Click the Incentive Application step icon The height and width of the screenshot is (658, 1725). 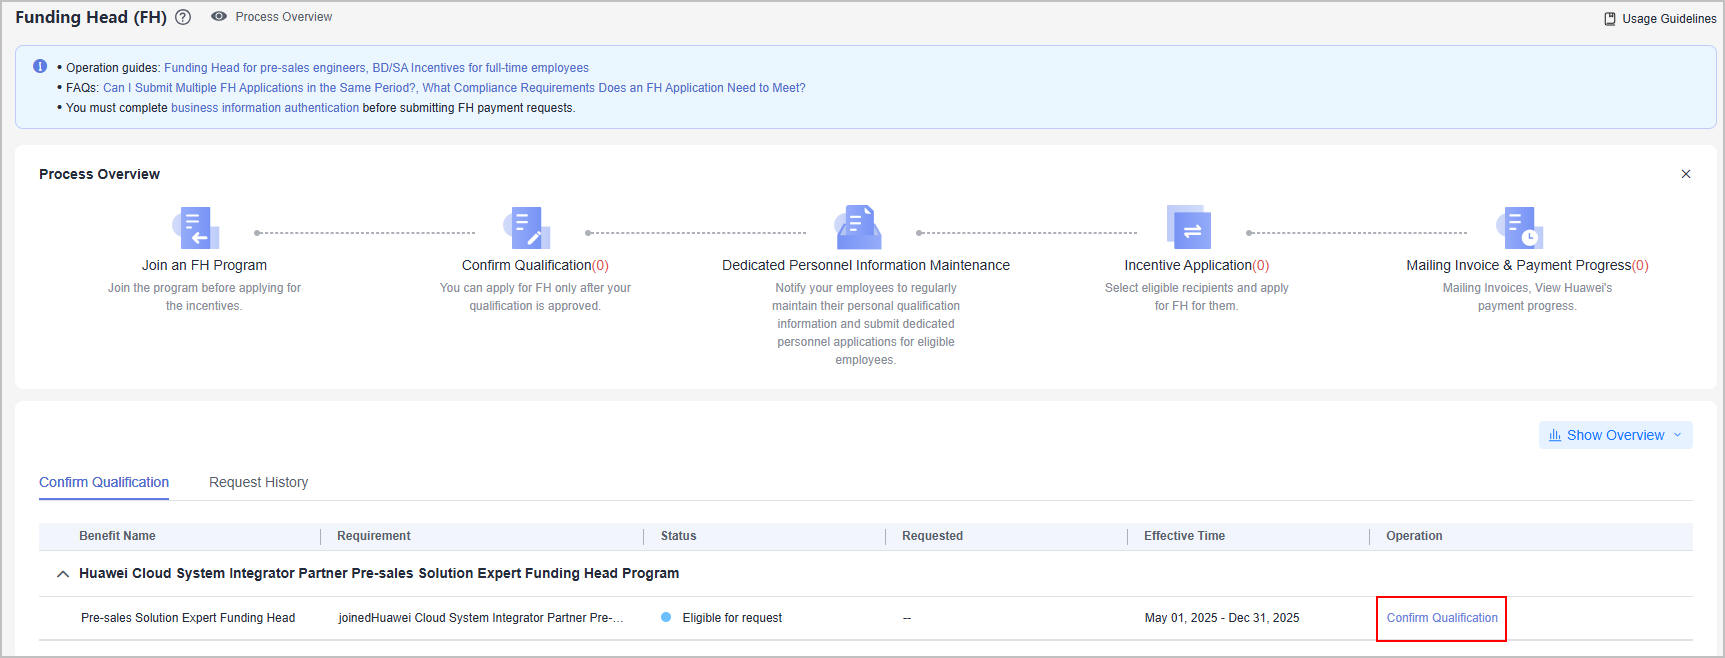coord(1189,228)
